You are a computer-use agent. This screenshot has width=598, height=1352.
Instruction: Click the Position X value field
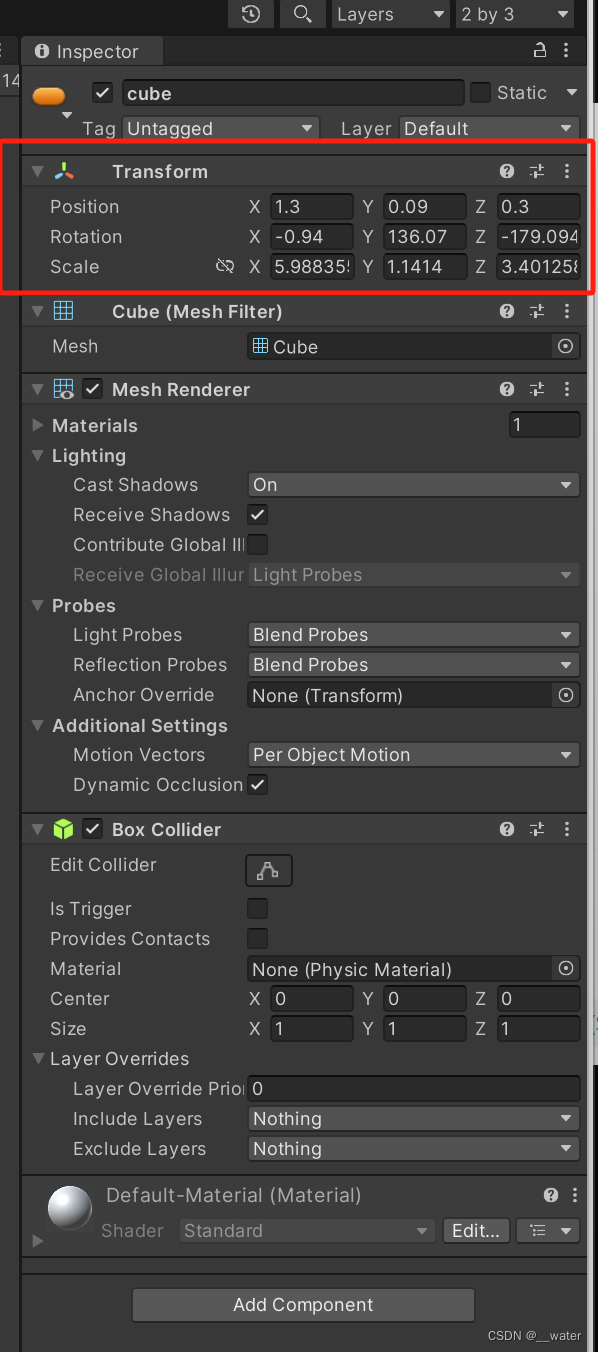pyautogui.click(x=311, y=206)
